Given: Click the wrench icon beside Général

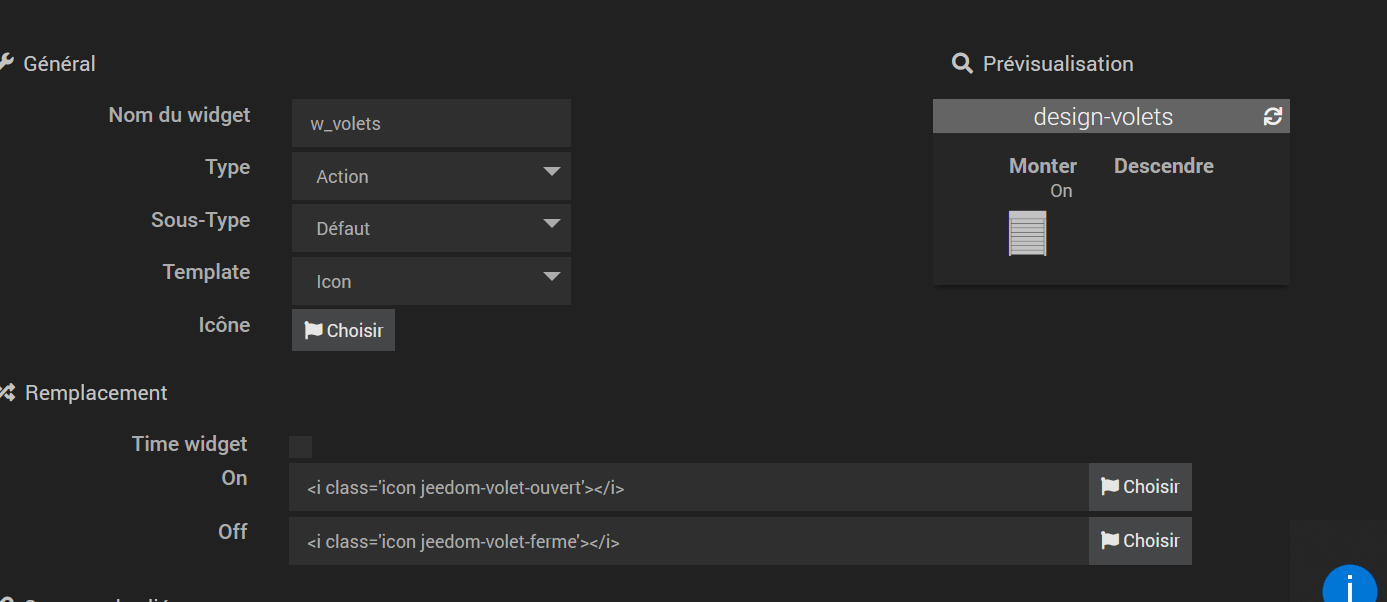Looking at the screenshot, I should (x=6, y=62).
